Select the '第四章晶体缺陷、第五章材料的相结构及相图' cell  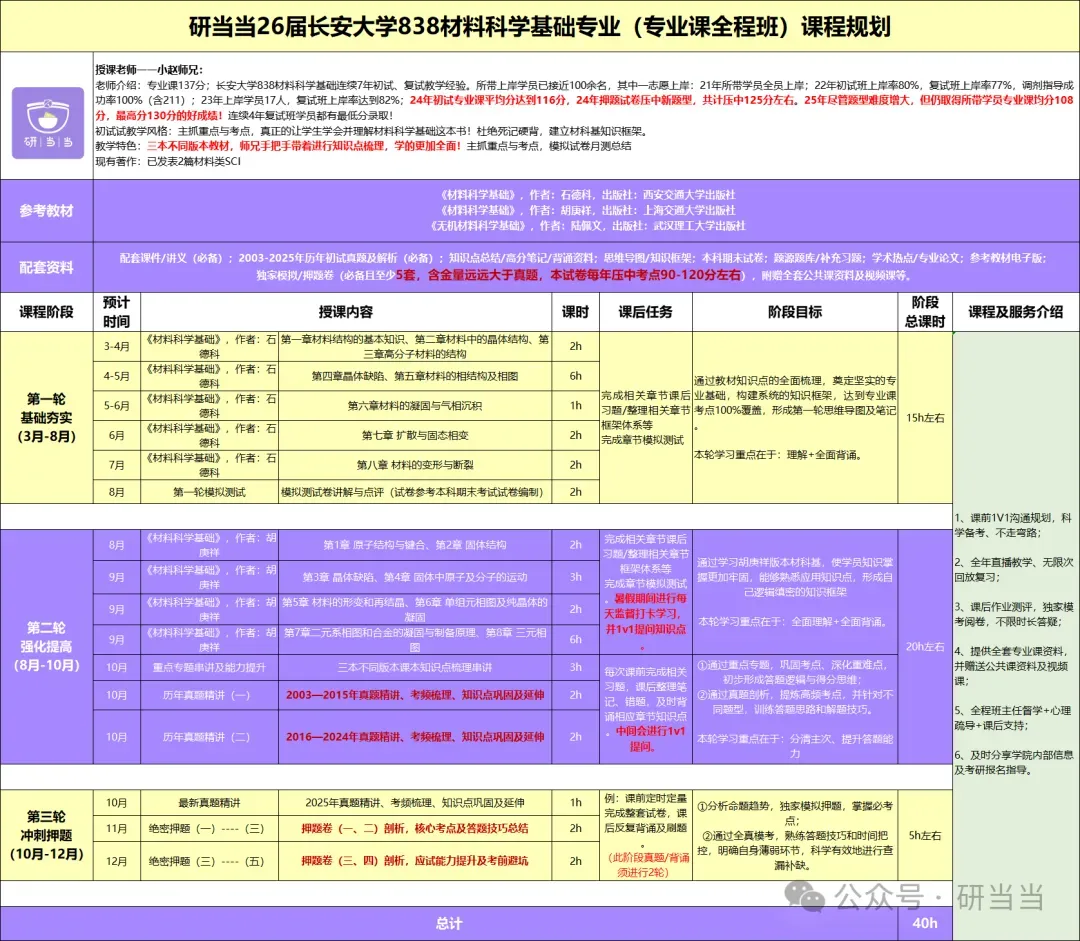tap(415, 376)
